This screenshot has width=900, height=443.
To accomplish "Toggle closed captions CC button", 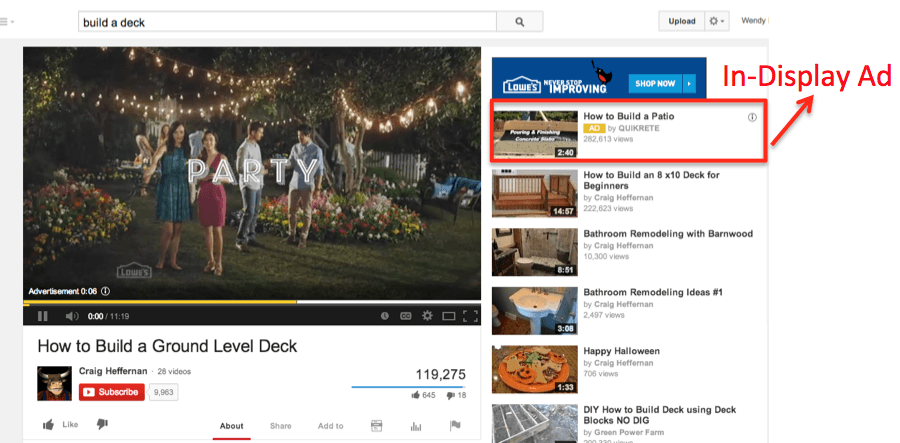I will [406, 316].
